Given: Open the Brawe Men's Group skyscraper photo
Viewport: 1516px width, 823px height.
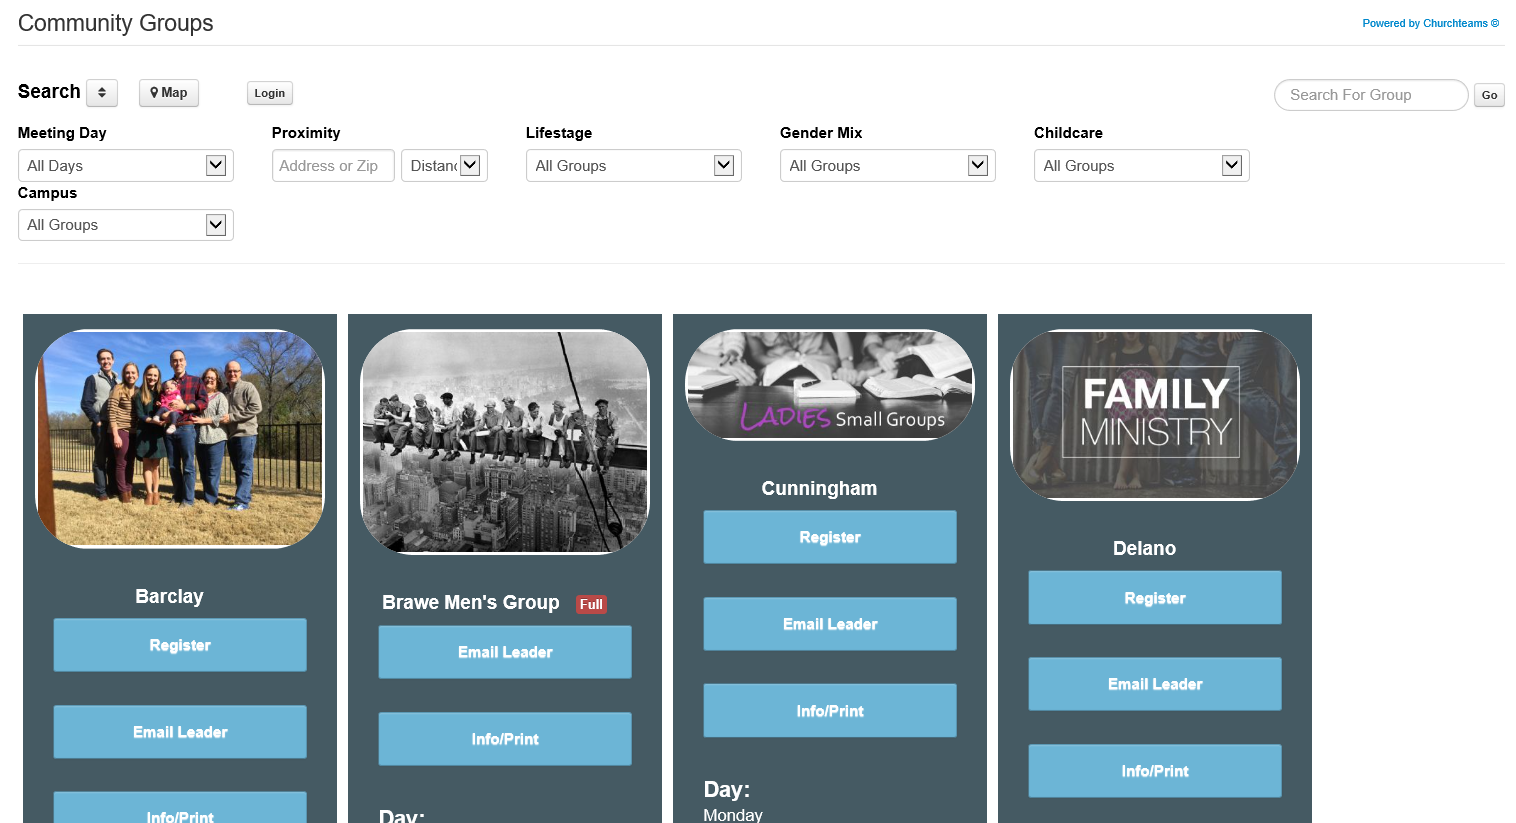Looking at the screenshot, I should (505, 442).
